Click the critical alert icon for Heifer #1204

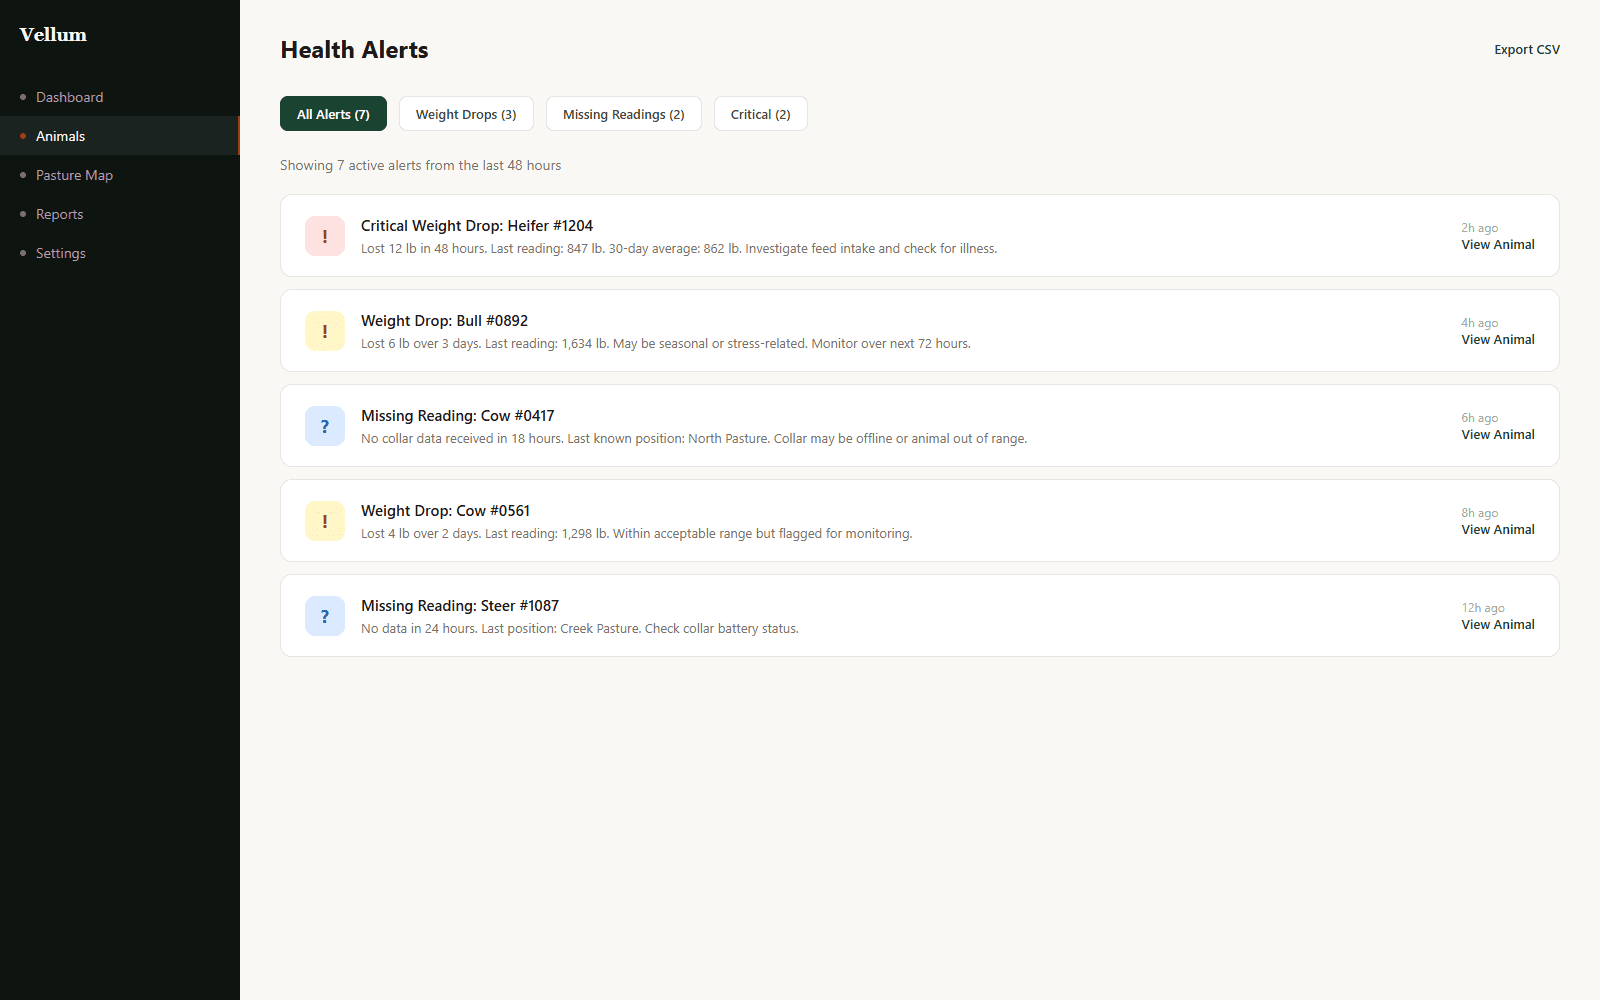pyautogui.click(x=324, y=236)
